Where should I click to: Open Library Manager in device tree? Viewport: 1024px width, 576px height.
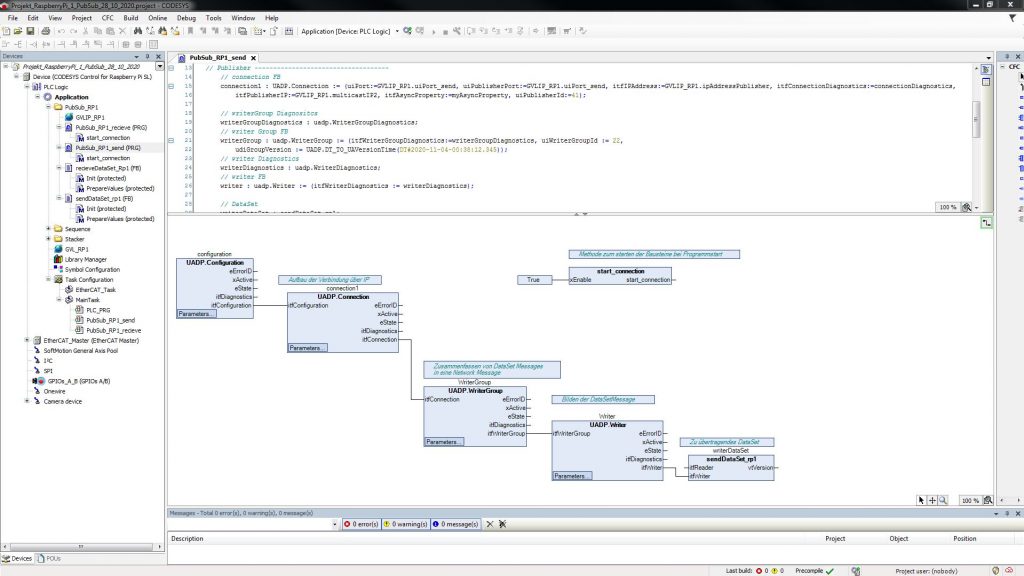(x=85, y=259)
